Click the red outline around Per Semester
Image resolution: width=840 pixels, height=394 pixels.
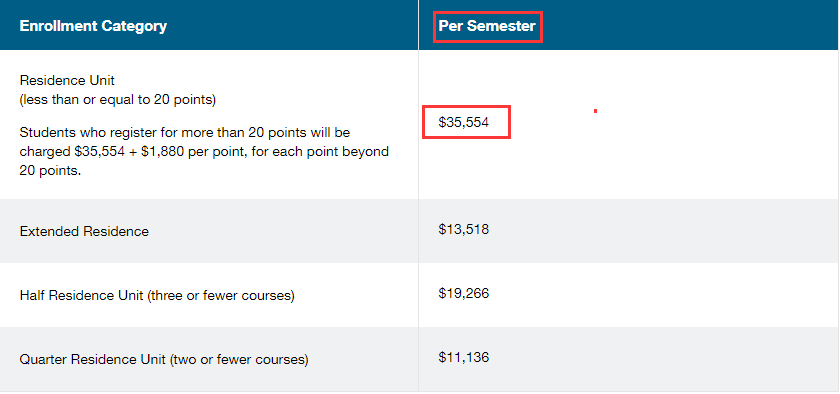pos(488,27)
